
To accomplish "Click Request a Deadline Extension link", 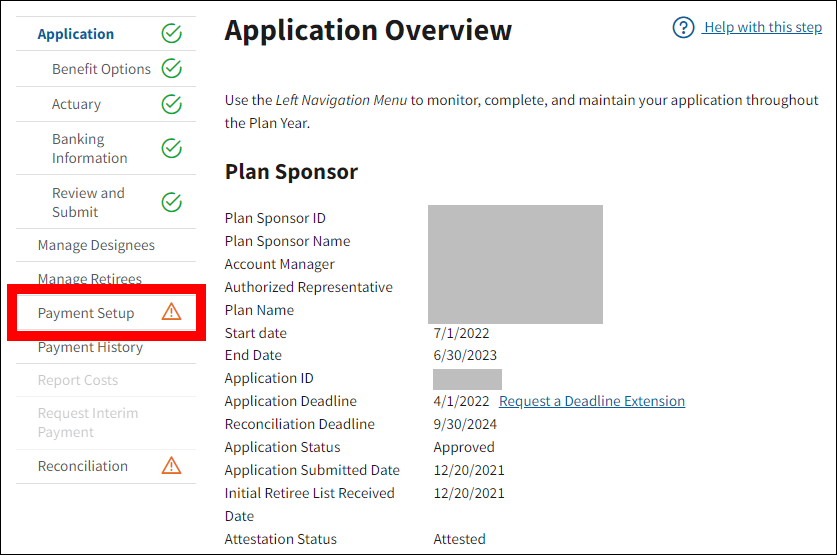I will click(592, 401).
